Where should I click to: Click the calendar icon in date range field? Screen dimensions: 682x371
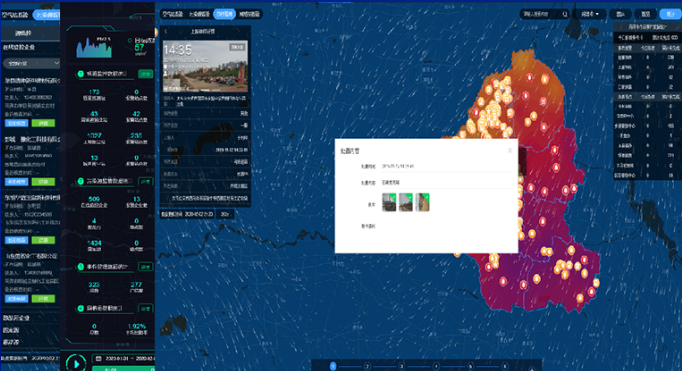tap(99, 359)
